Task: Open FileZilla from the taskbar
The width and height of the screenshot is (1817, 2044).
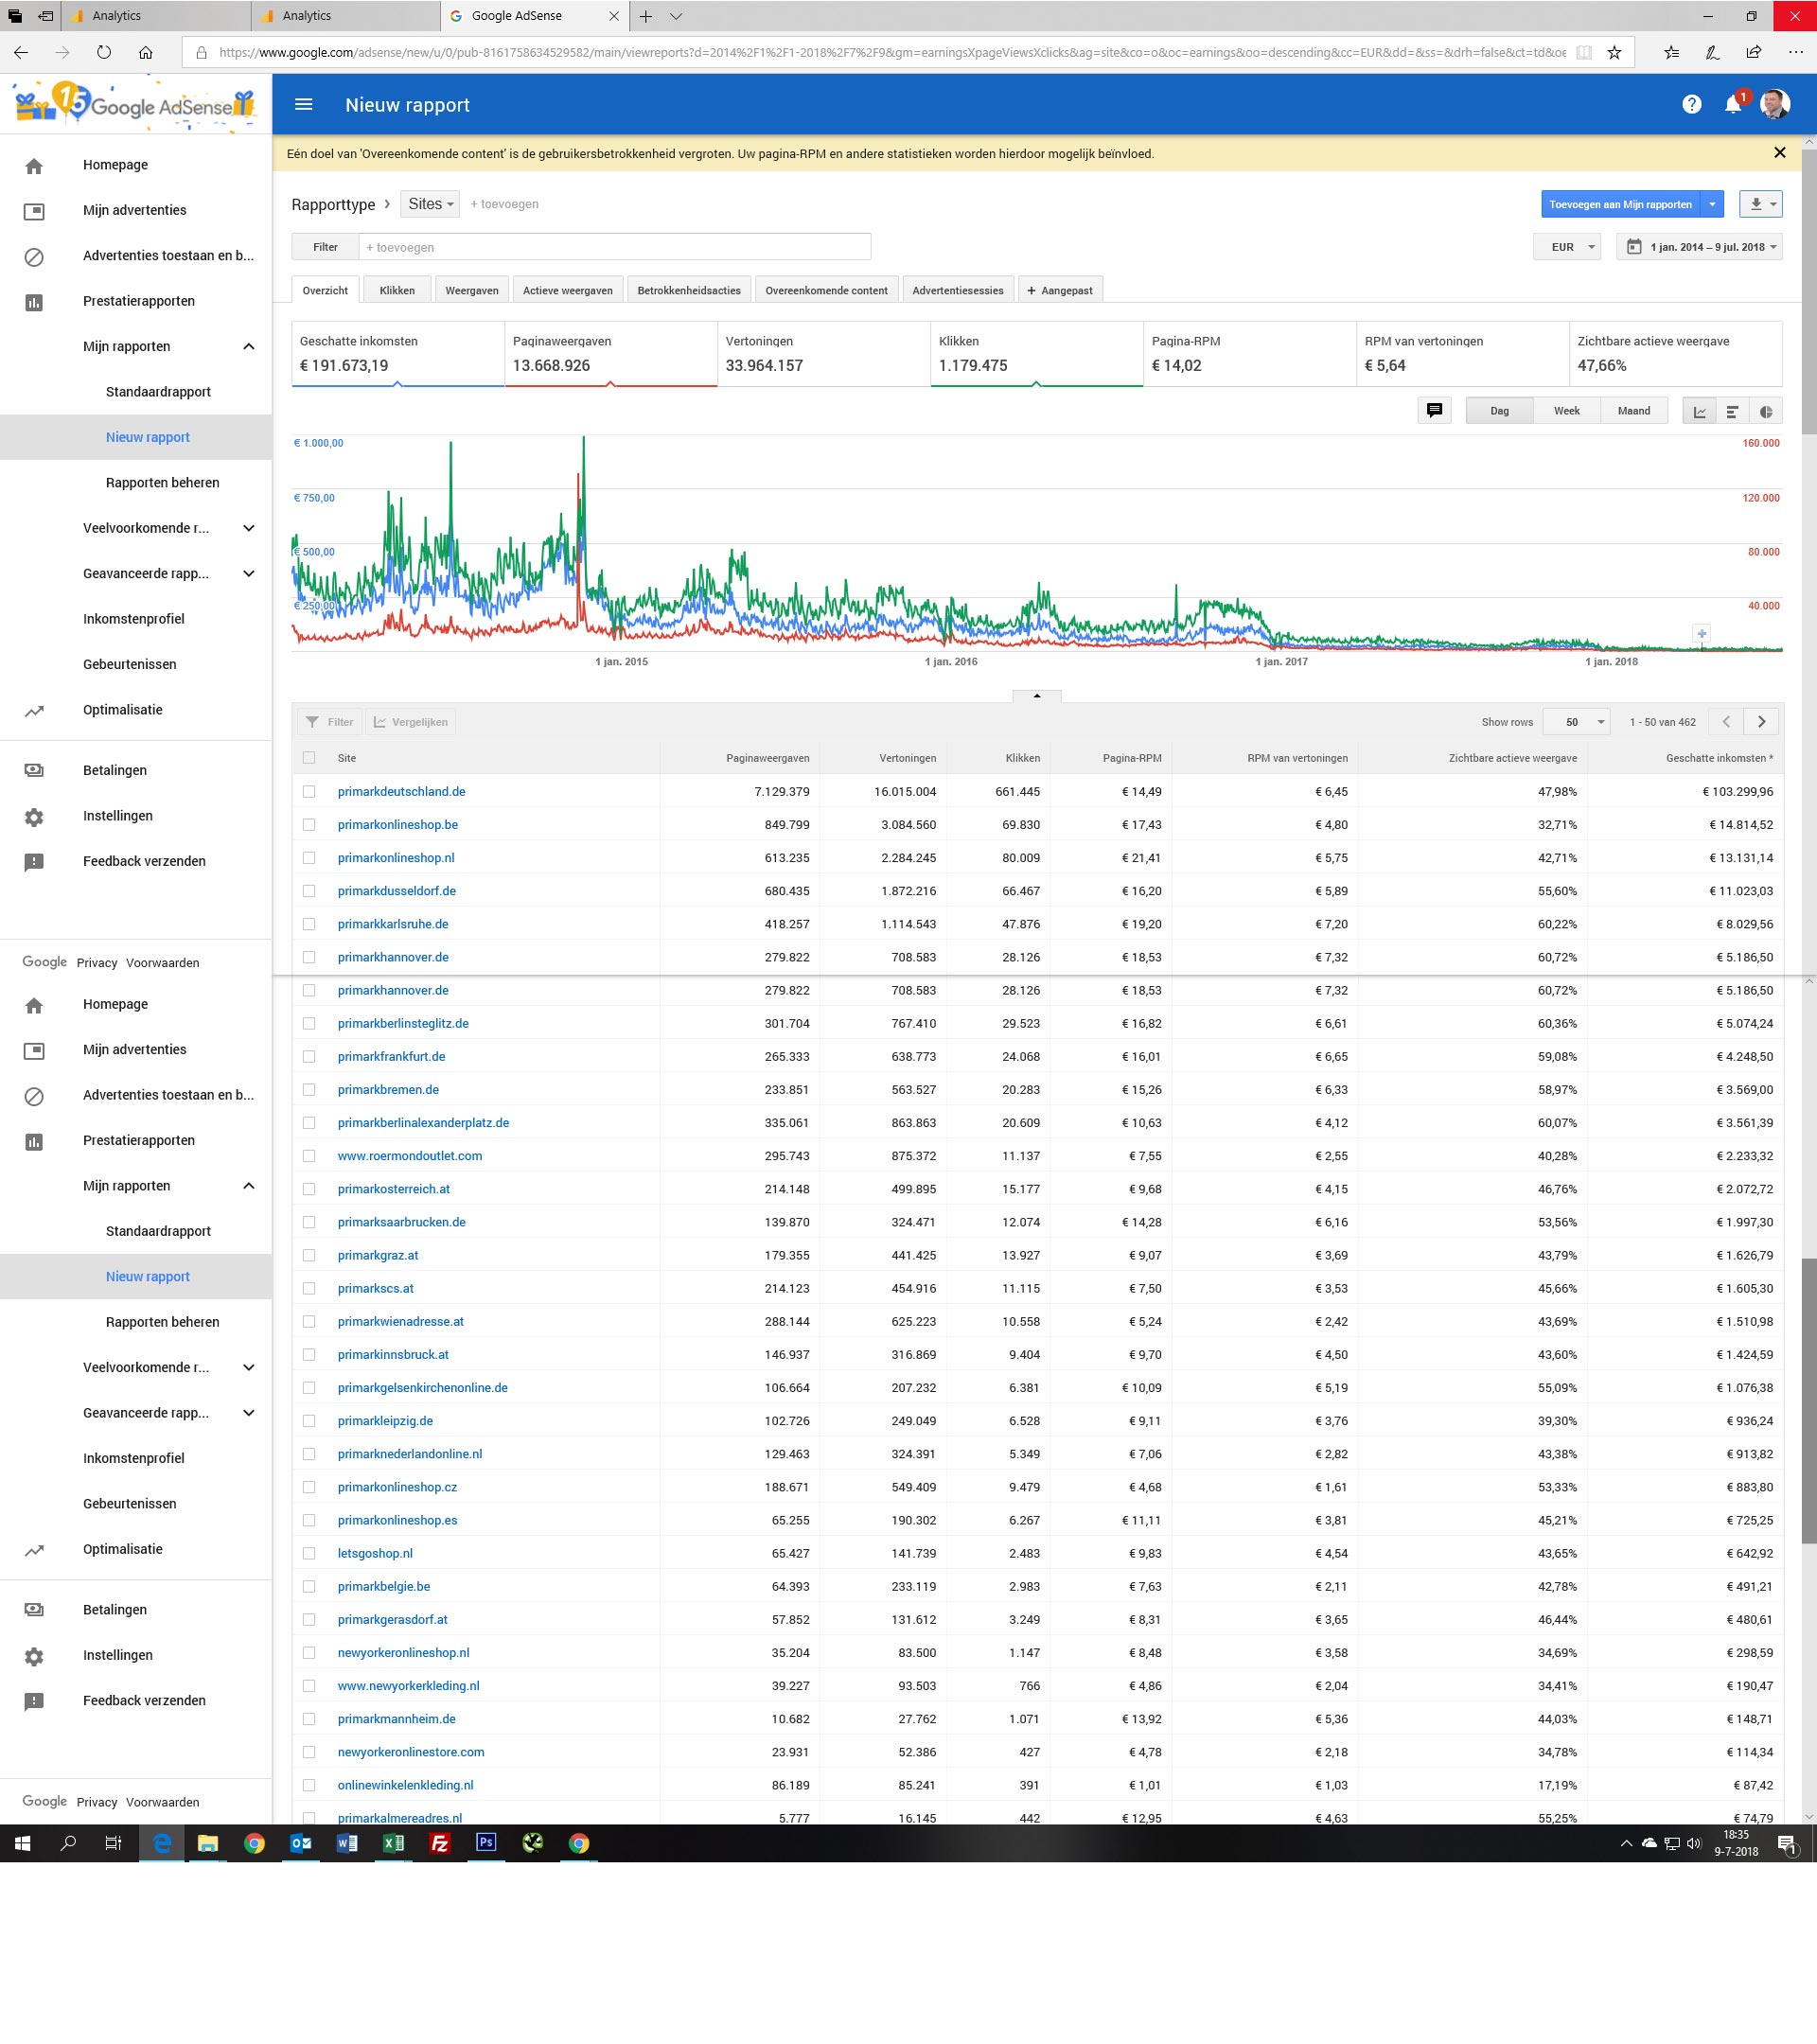Action: point(439,1843)
